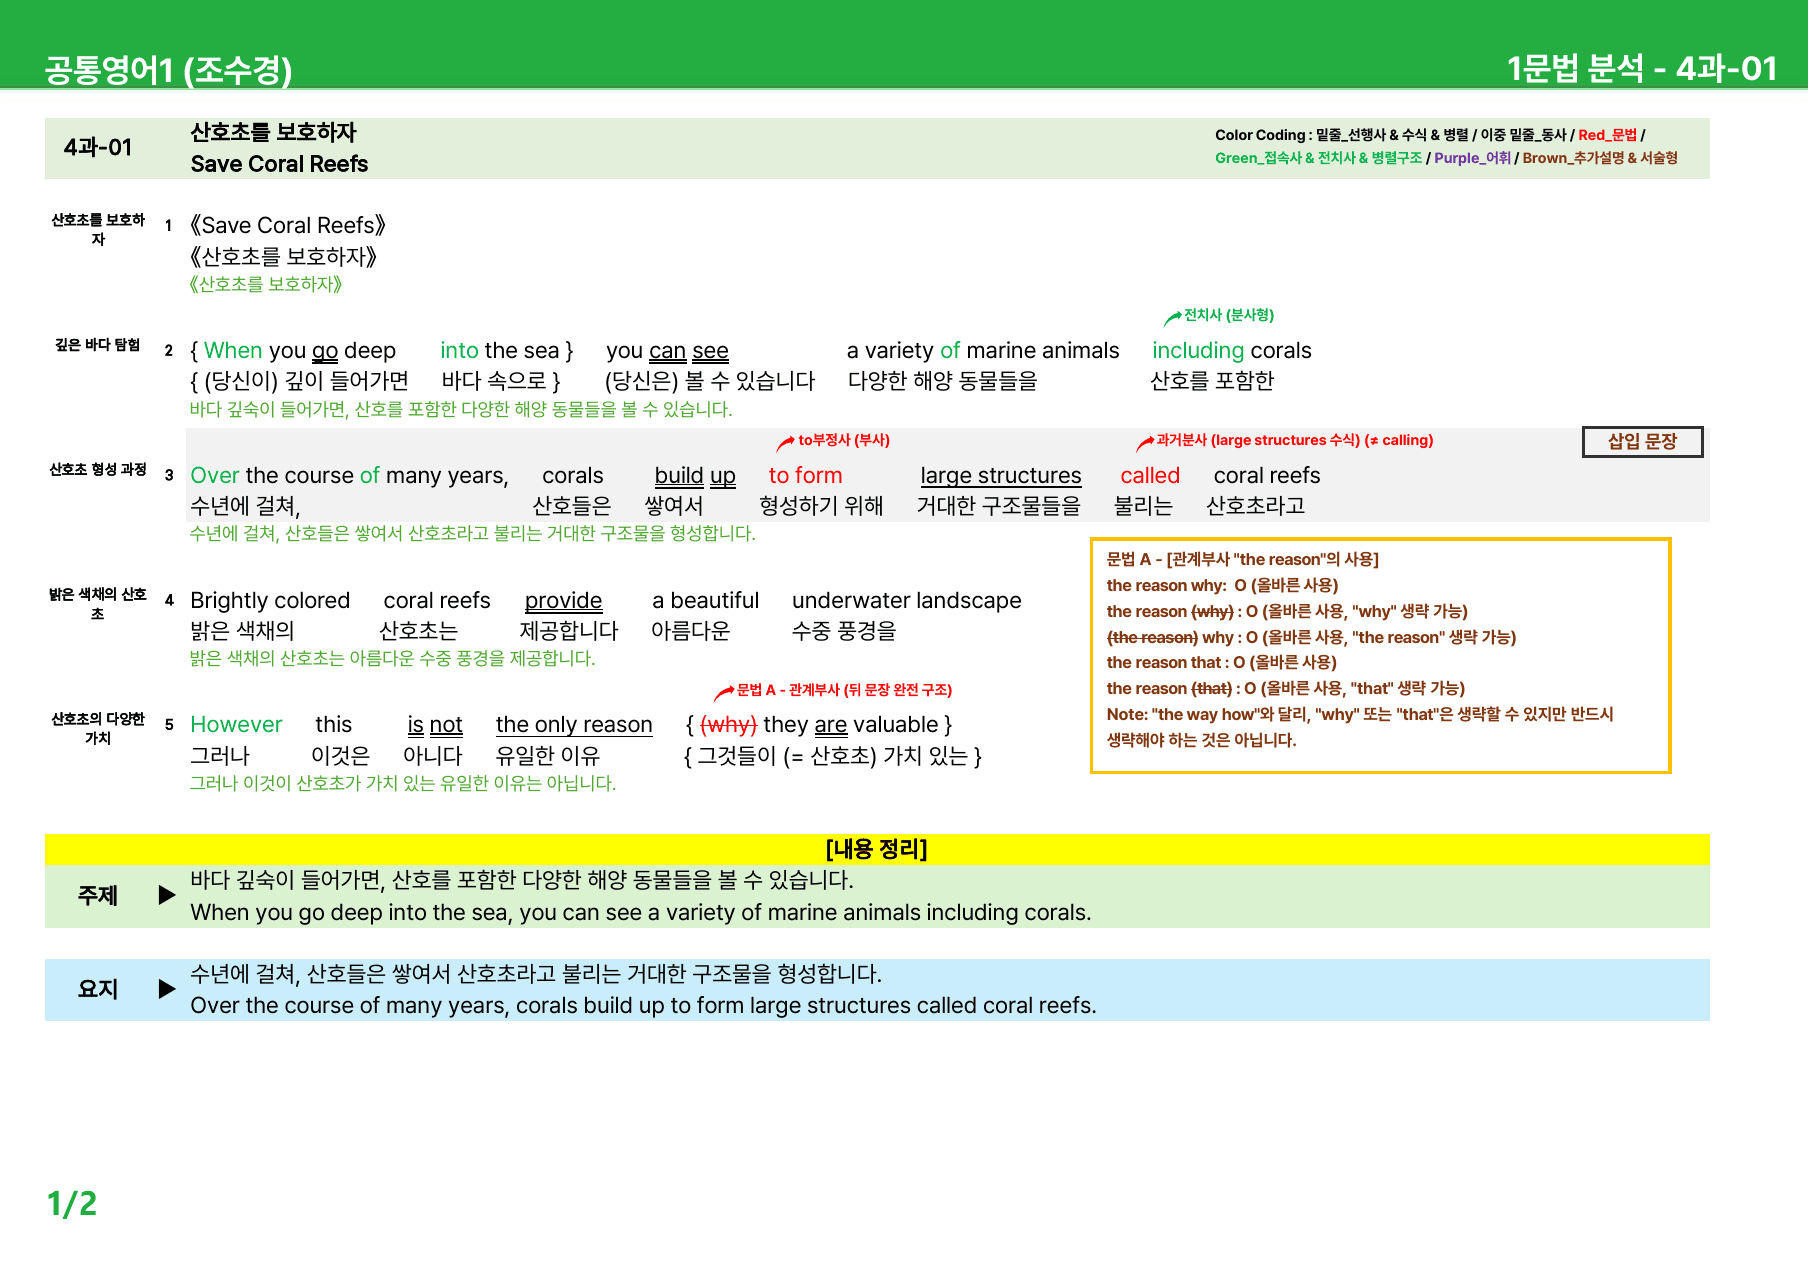The width and height of the screenshot is (1809, 1278).
Task: Click the red word 'called'
Action: click(x=1150, y=476)
